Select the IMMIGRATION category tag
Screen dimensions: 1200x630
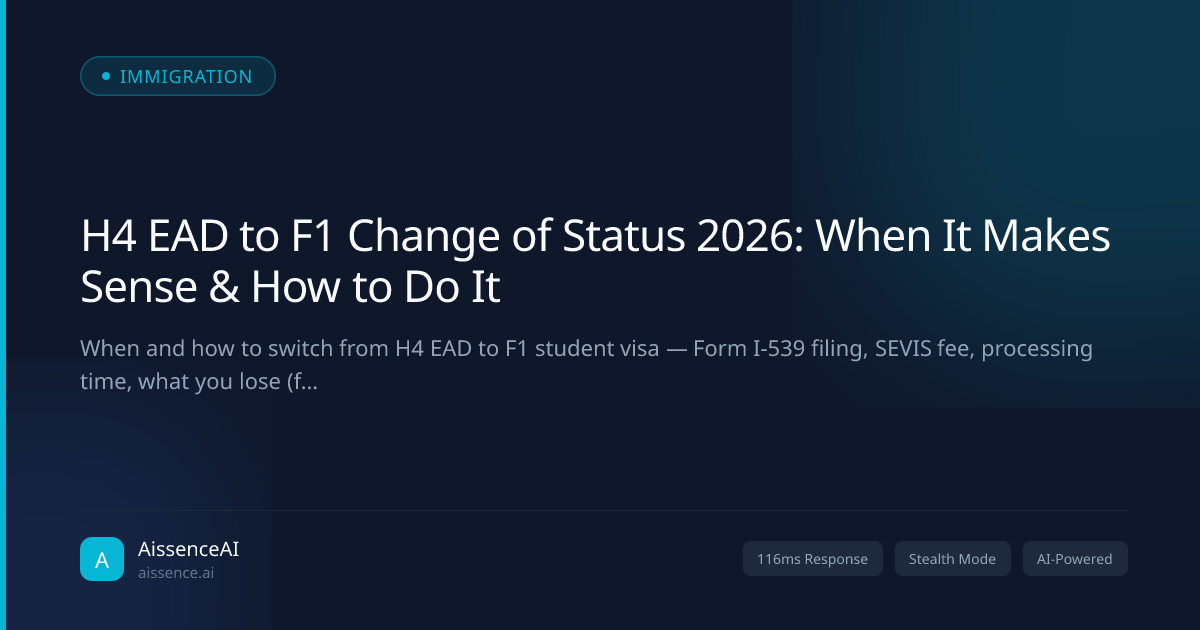[x=177, y=76]
